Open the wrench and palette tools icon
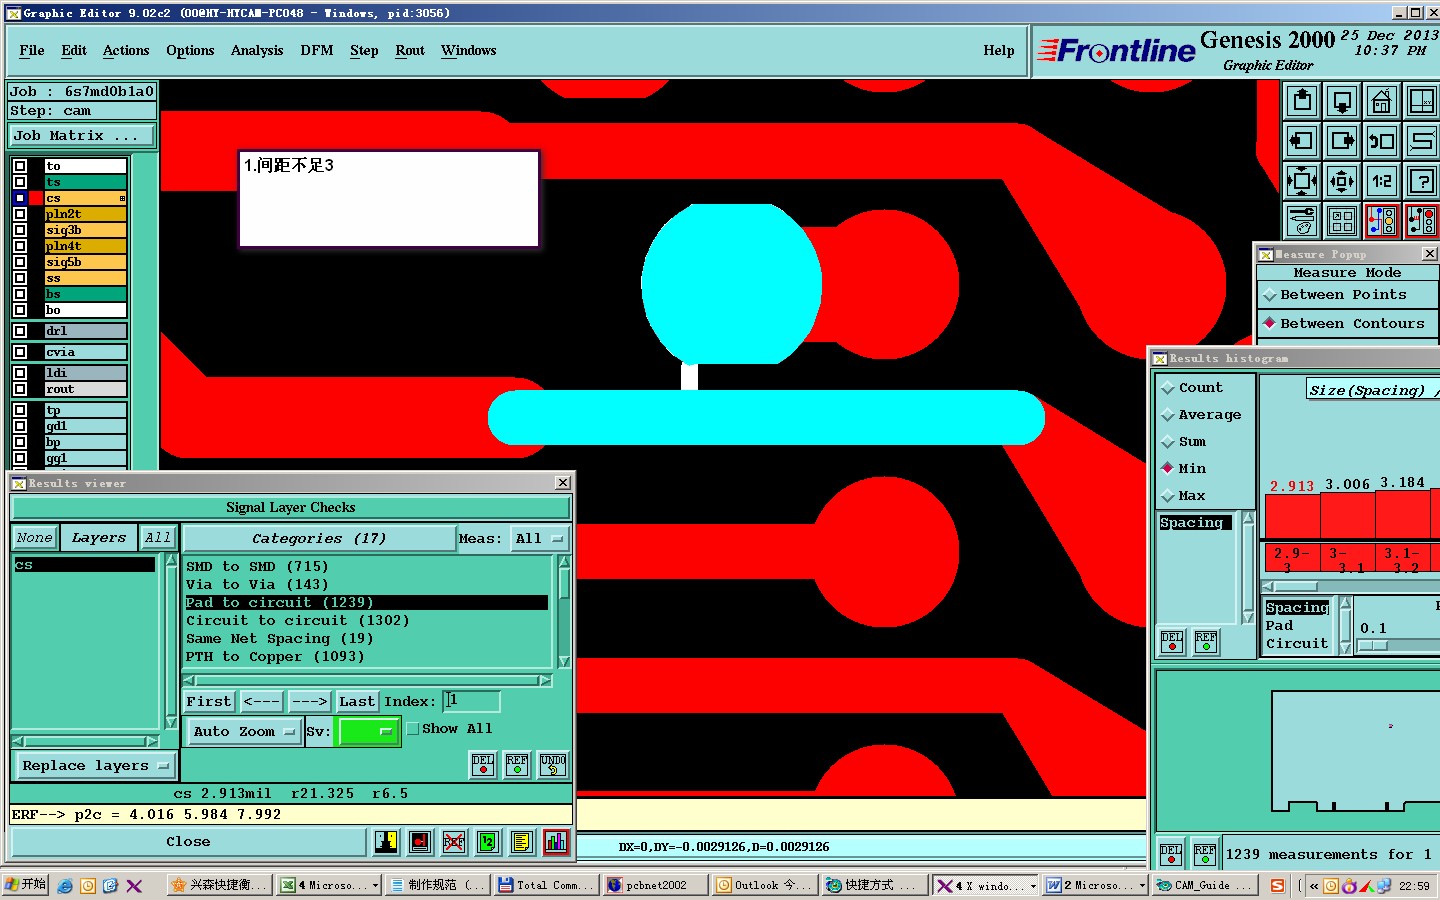1440x900 pixels. pyautogui.click(x=1302, y=221)
